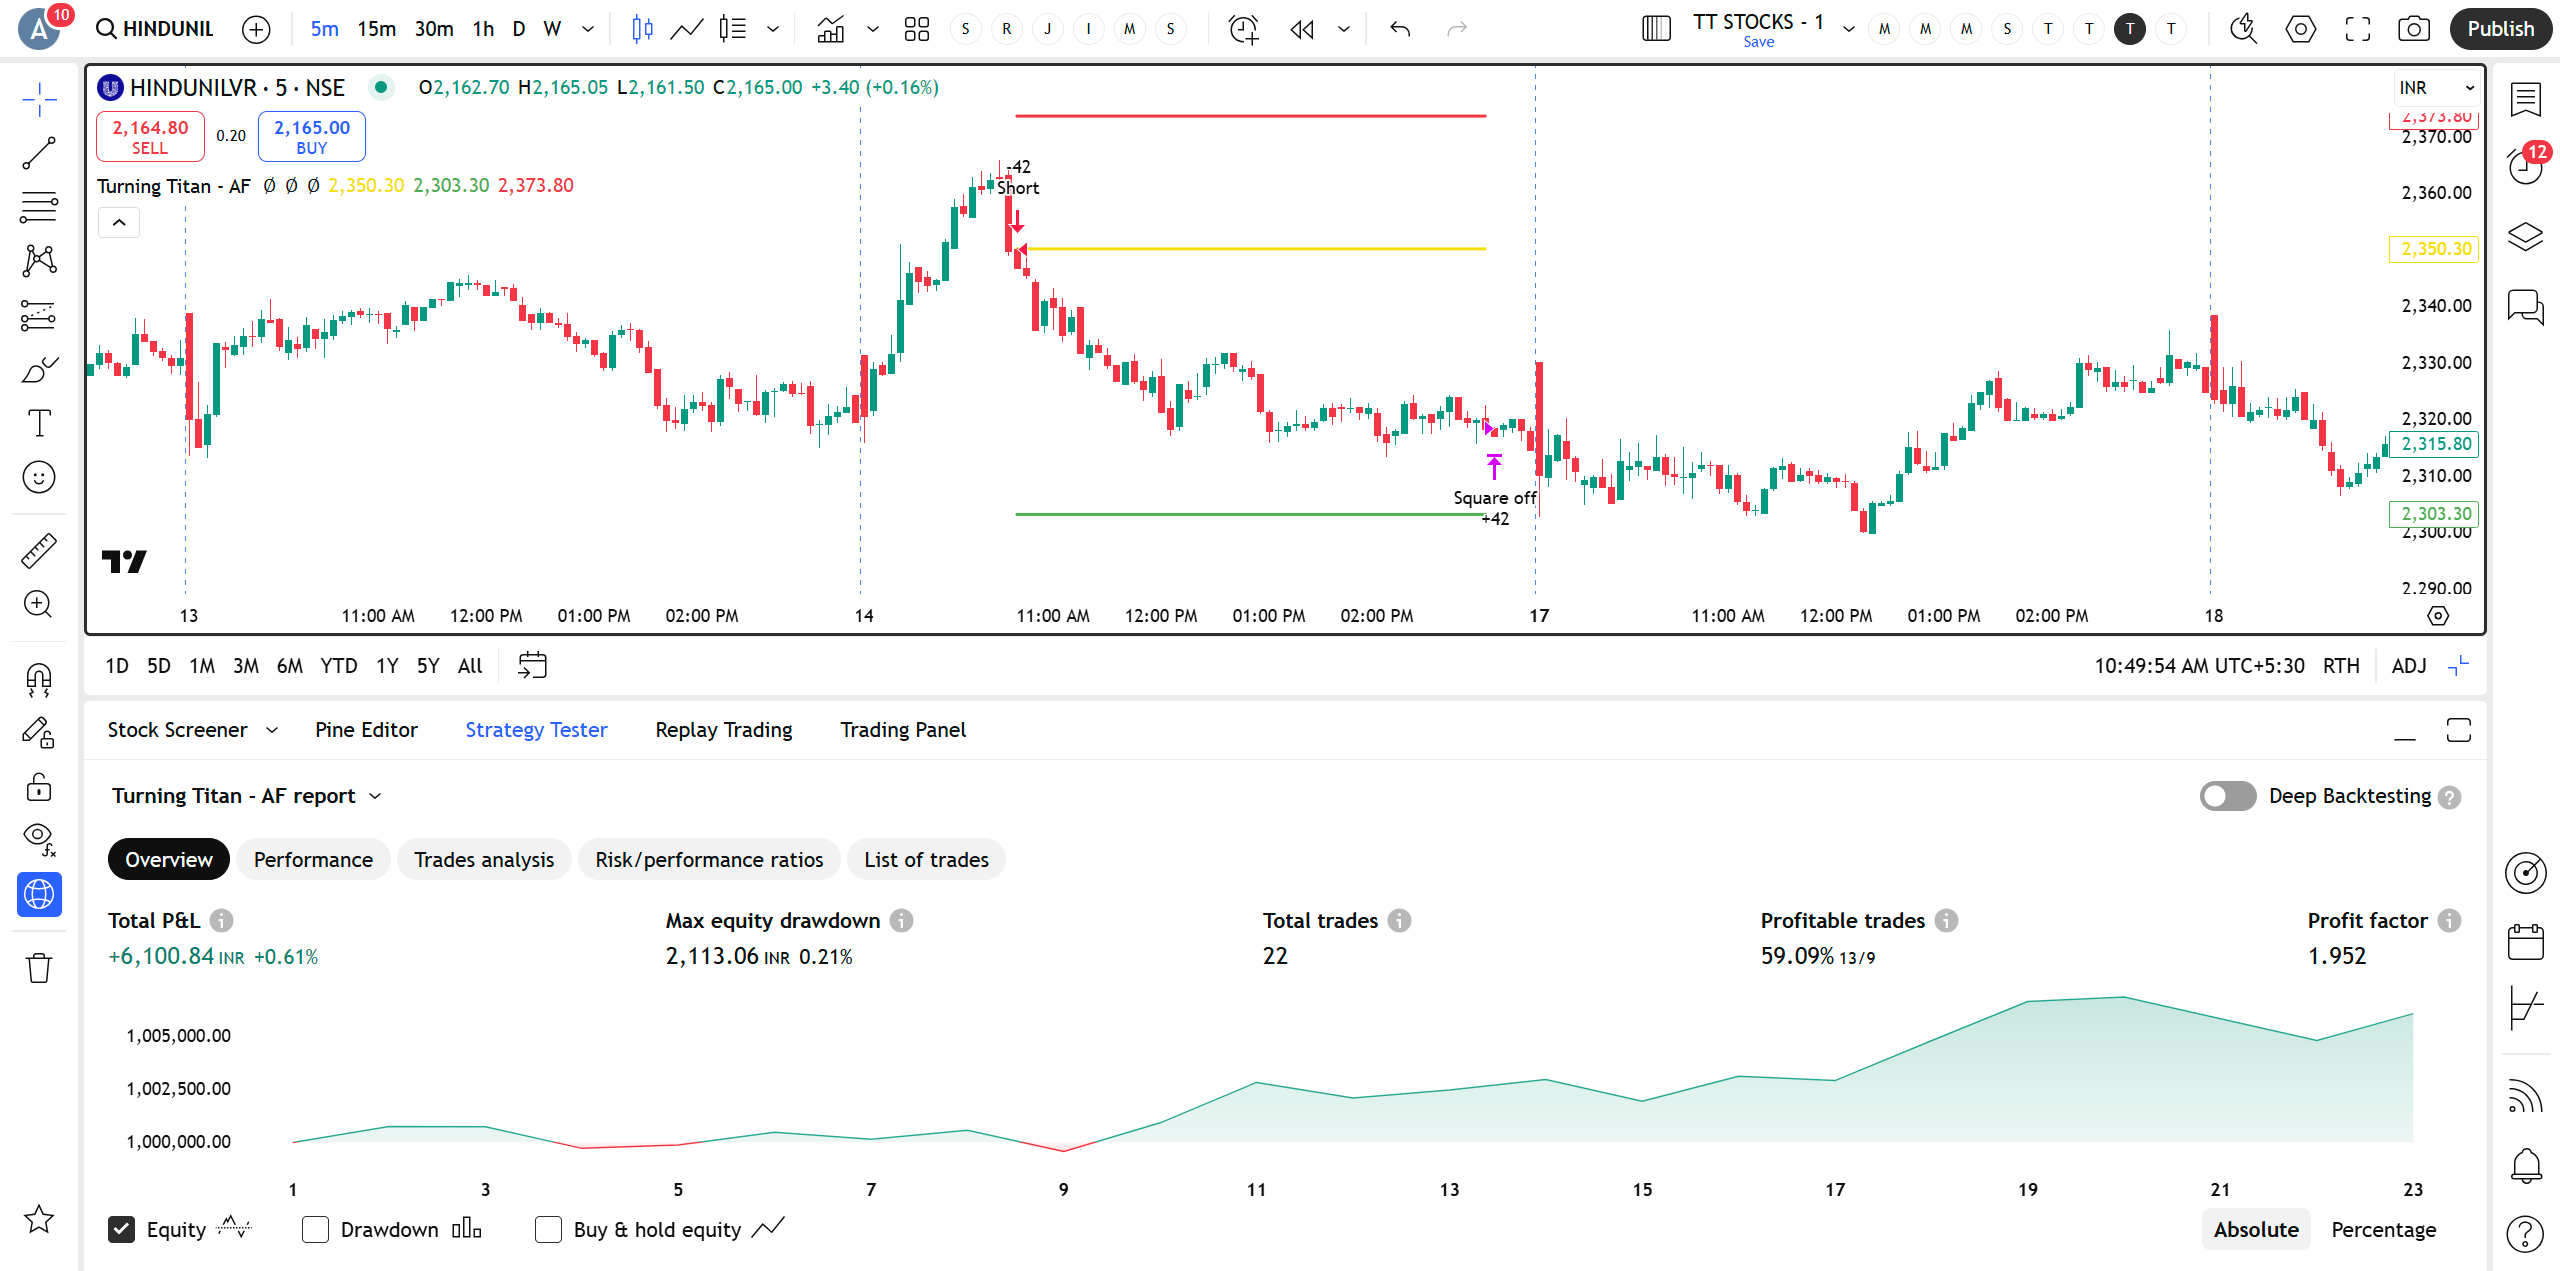Image resolution: width=2560 pixels, height=1271 pixels.
Task: Toggle stay in drawing mode
Action: click(x=39, y=733)
